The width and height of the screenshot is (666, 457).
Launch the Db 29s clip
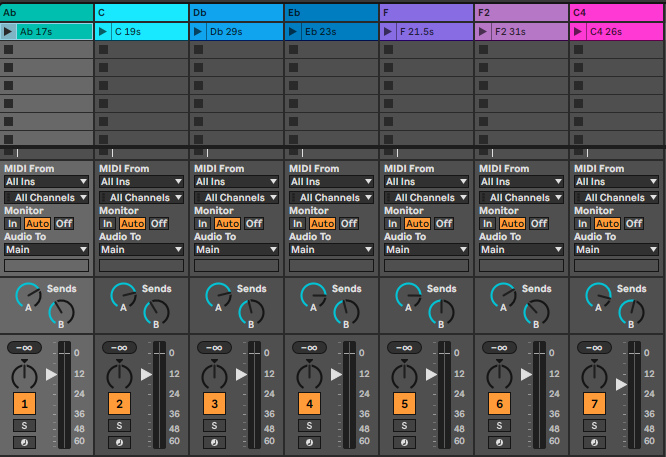coord(198,31)
